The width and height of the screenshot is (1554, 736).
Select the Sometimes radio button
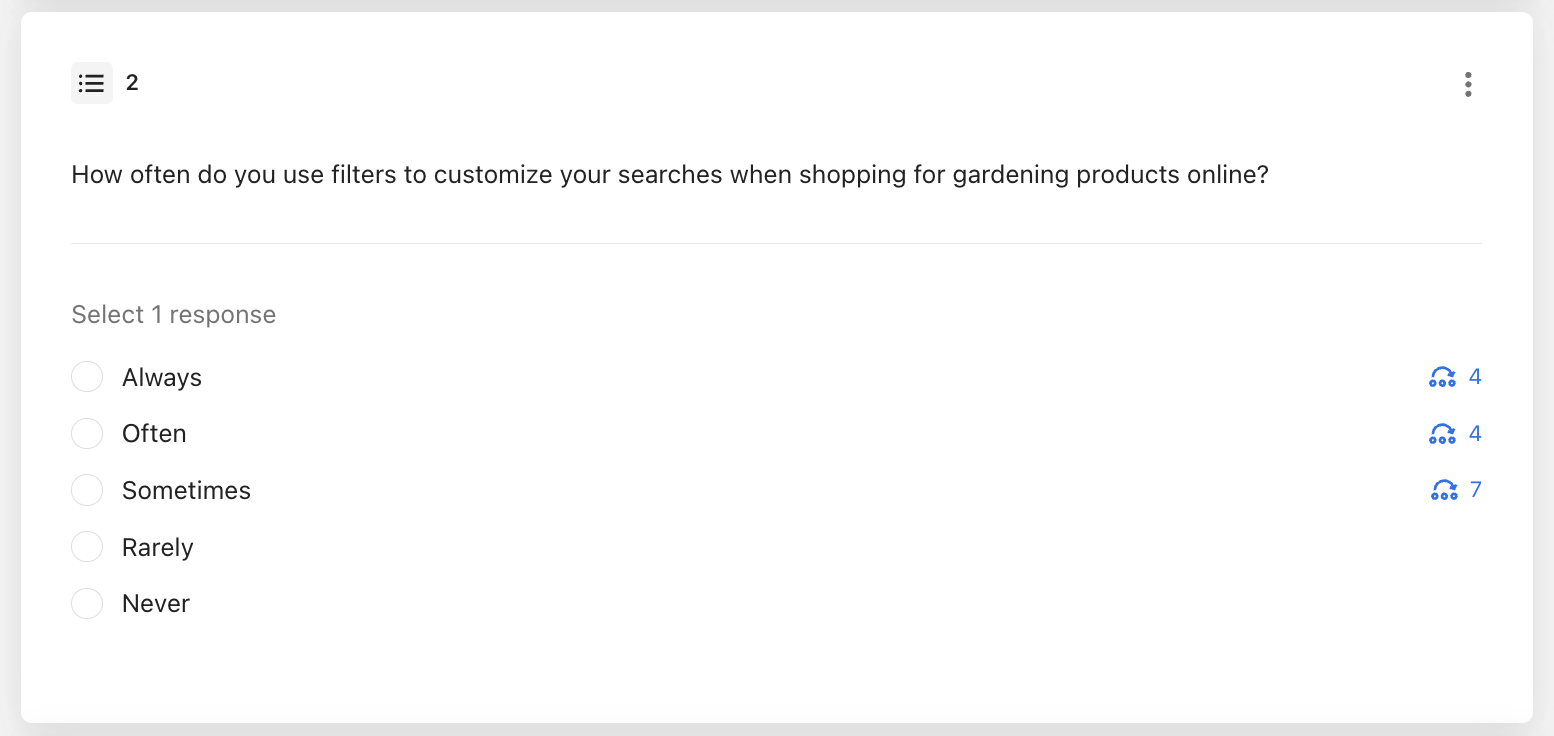coord(87,490)
